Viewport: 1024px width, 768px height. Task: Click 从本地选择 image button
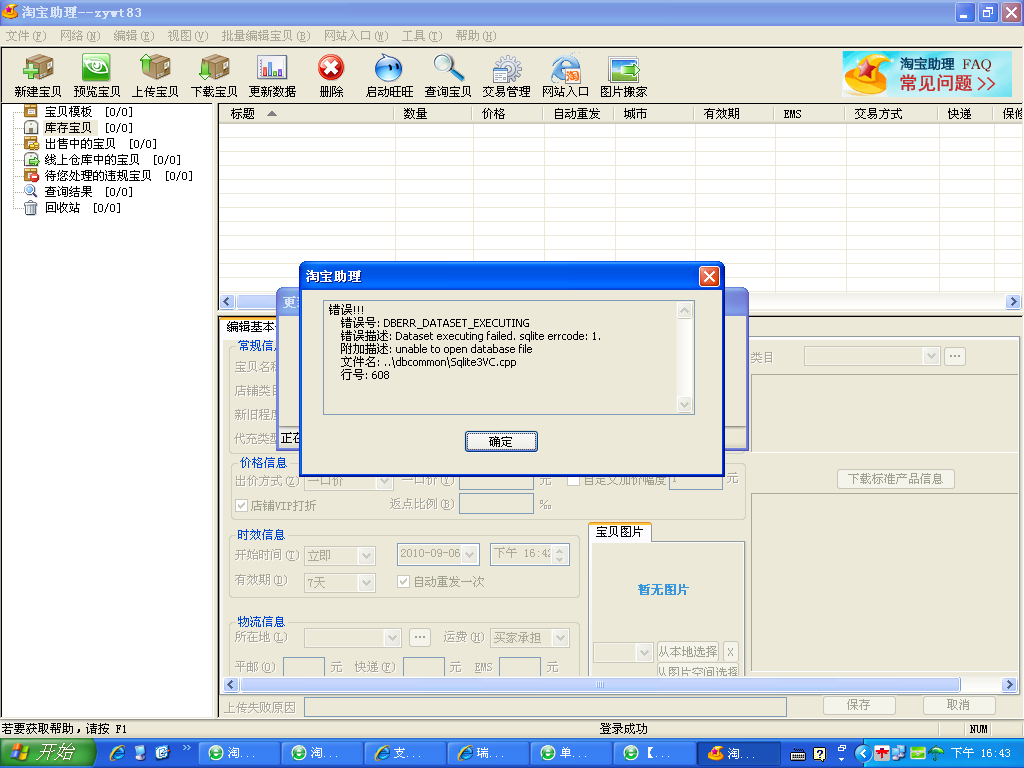click(x=687, y=651)
